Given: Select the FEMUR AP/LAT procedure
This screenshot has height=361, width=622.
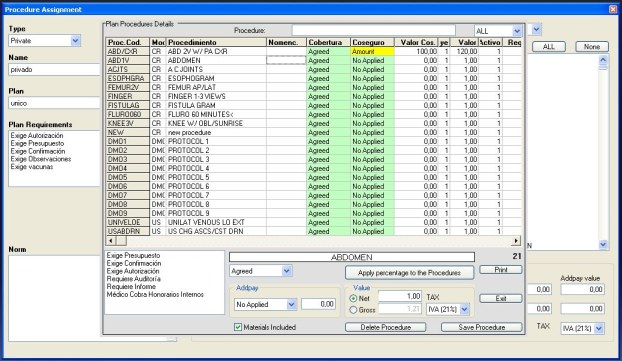Looking at the screenshot, I should tap(216, 87).
